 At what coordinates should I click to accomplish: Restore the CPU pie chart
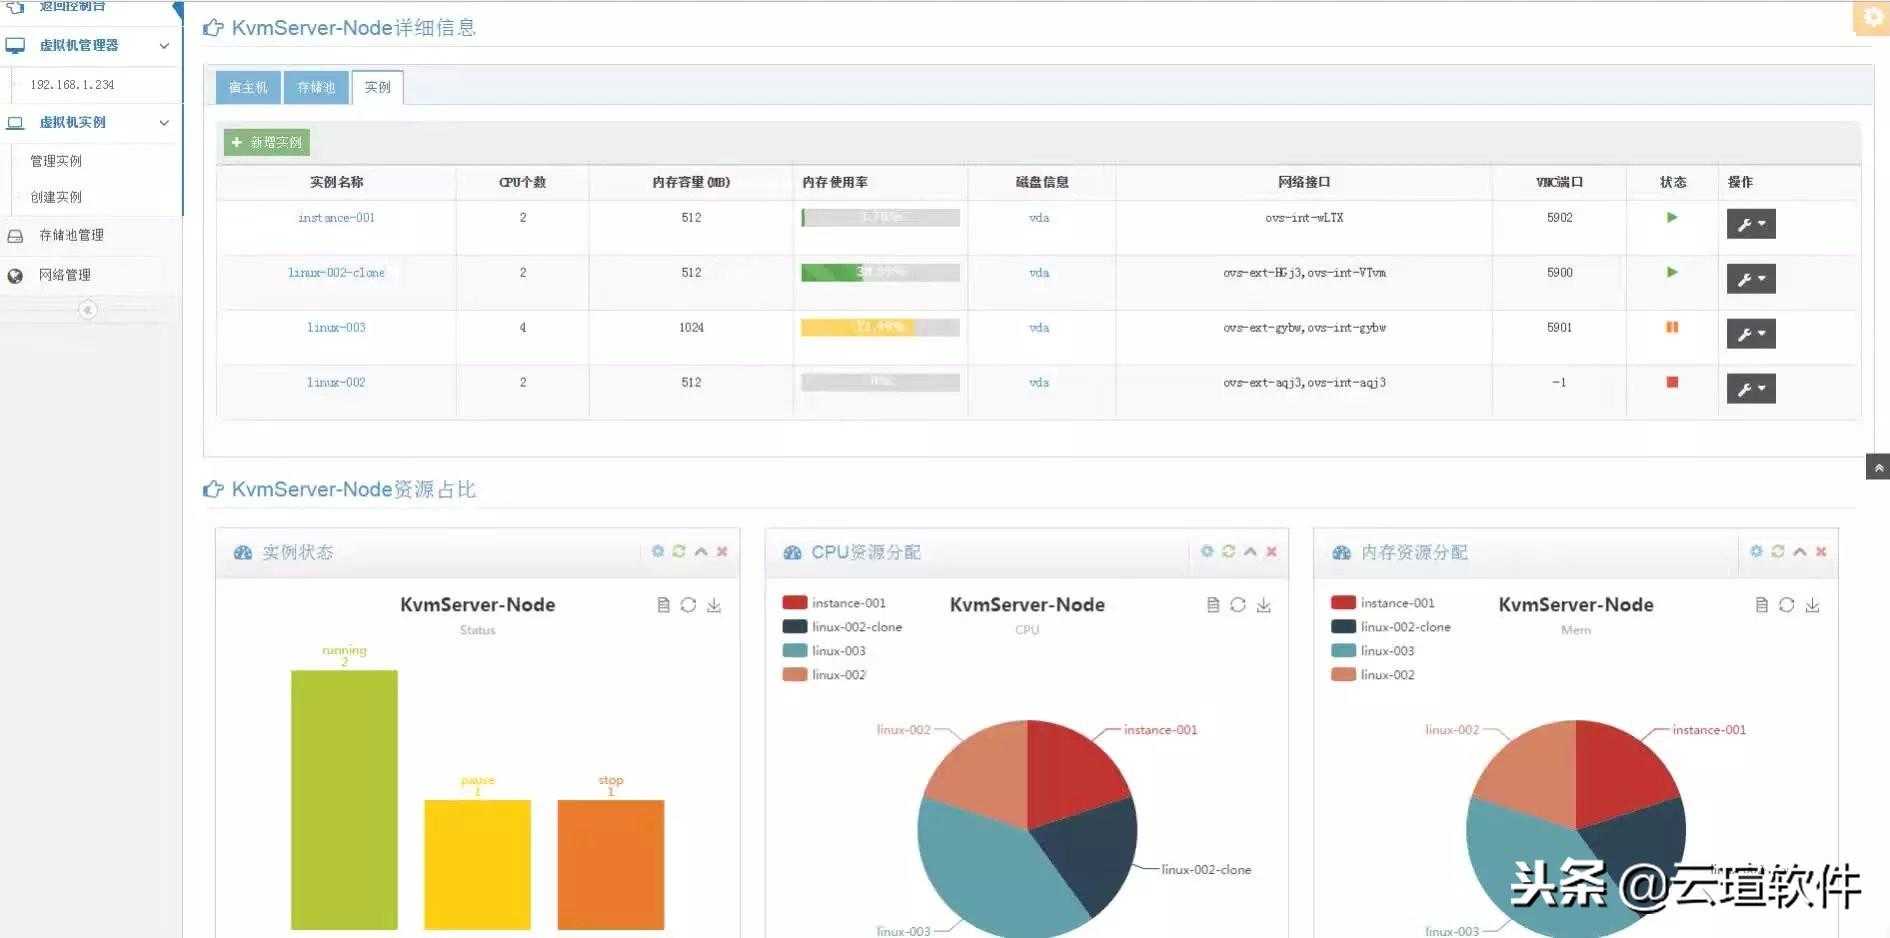coord(1238,605)
